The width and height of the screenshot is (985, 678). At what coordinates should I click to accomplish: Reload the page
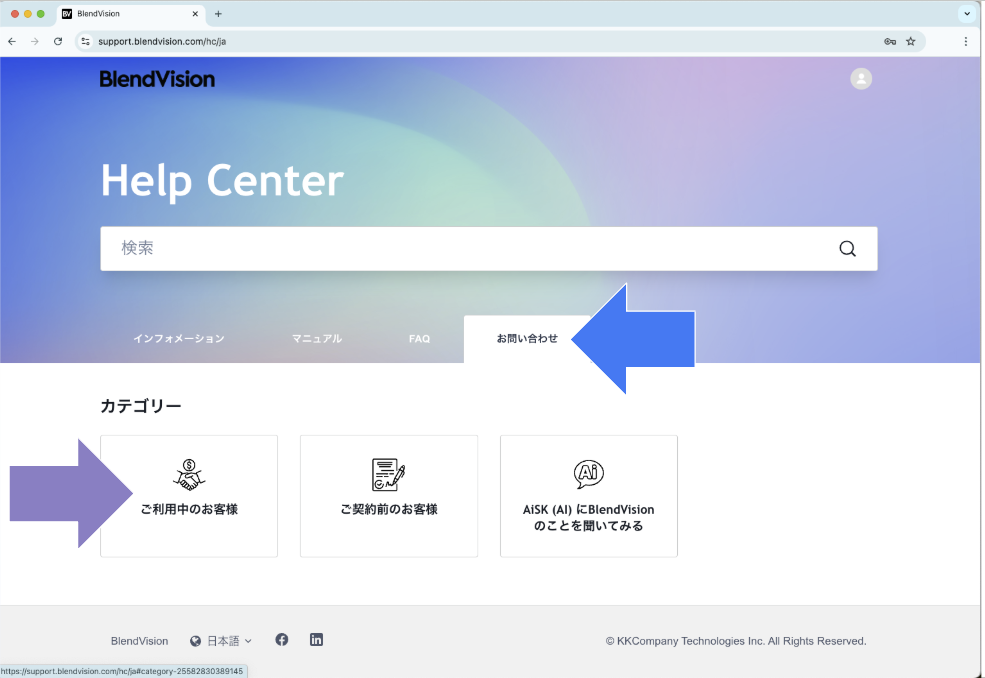tap(58, 41)
